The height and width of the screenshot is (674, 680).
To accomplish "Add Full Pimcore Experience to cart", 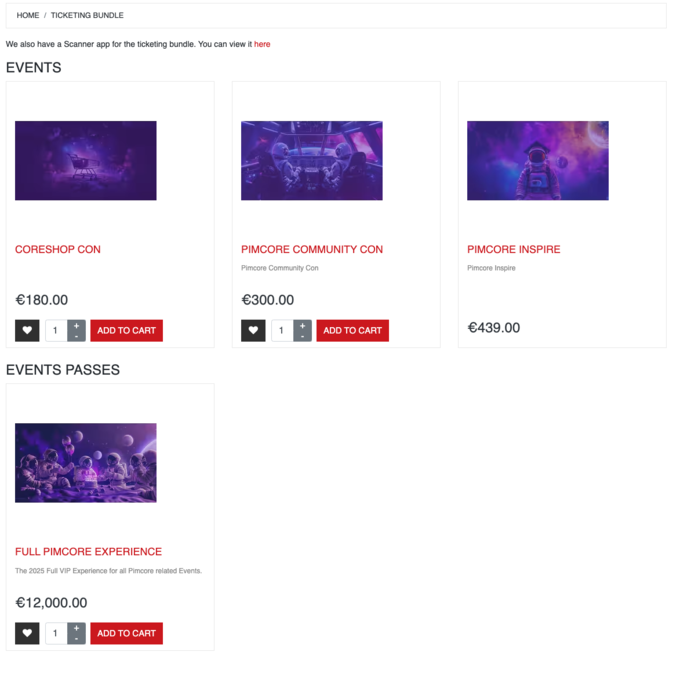I will pos(127,633).
